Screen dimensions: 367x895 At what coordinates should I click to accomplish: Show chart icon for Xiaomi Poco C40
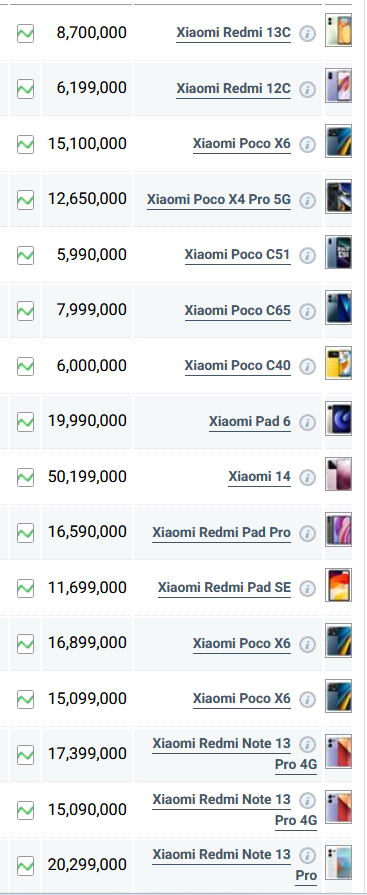click(x=25, y=366)
